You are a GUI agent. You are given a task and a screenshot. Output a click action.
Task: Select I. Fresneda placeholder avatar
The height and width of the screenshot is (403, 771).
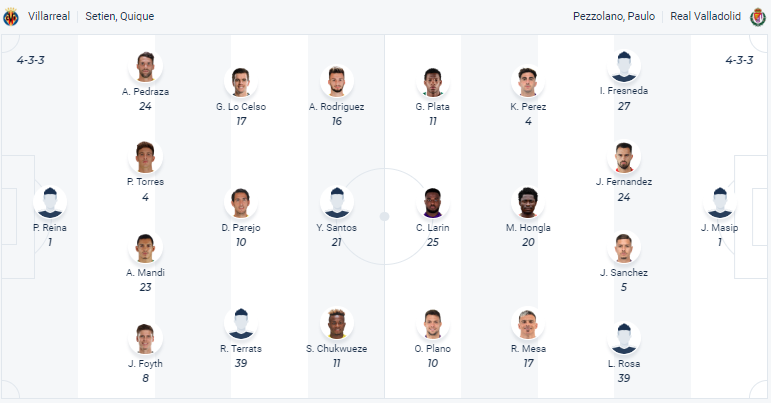tap(624, 66)
